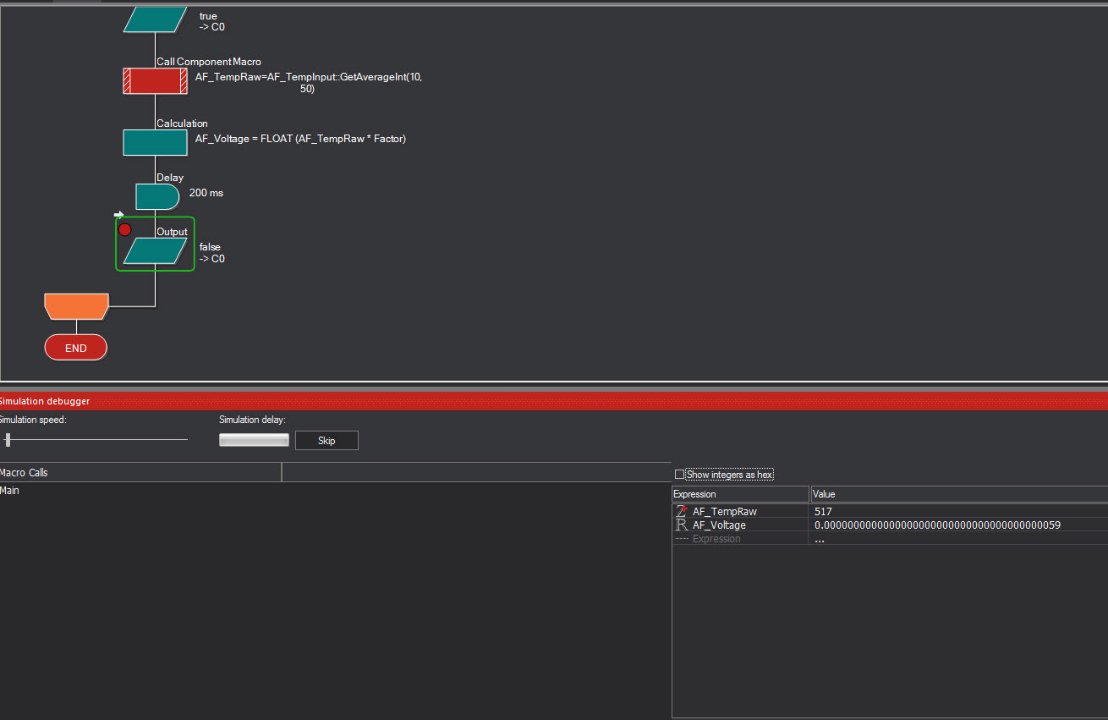1108x720 pixels.
Task: Click the empty Expression entry row
Action: (x=890, y=538)
